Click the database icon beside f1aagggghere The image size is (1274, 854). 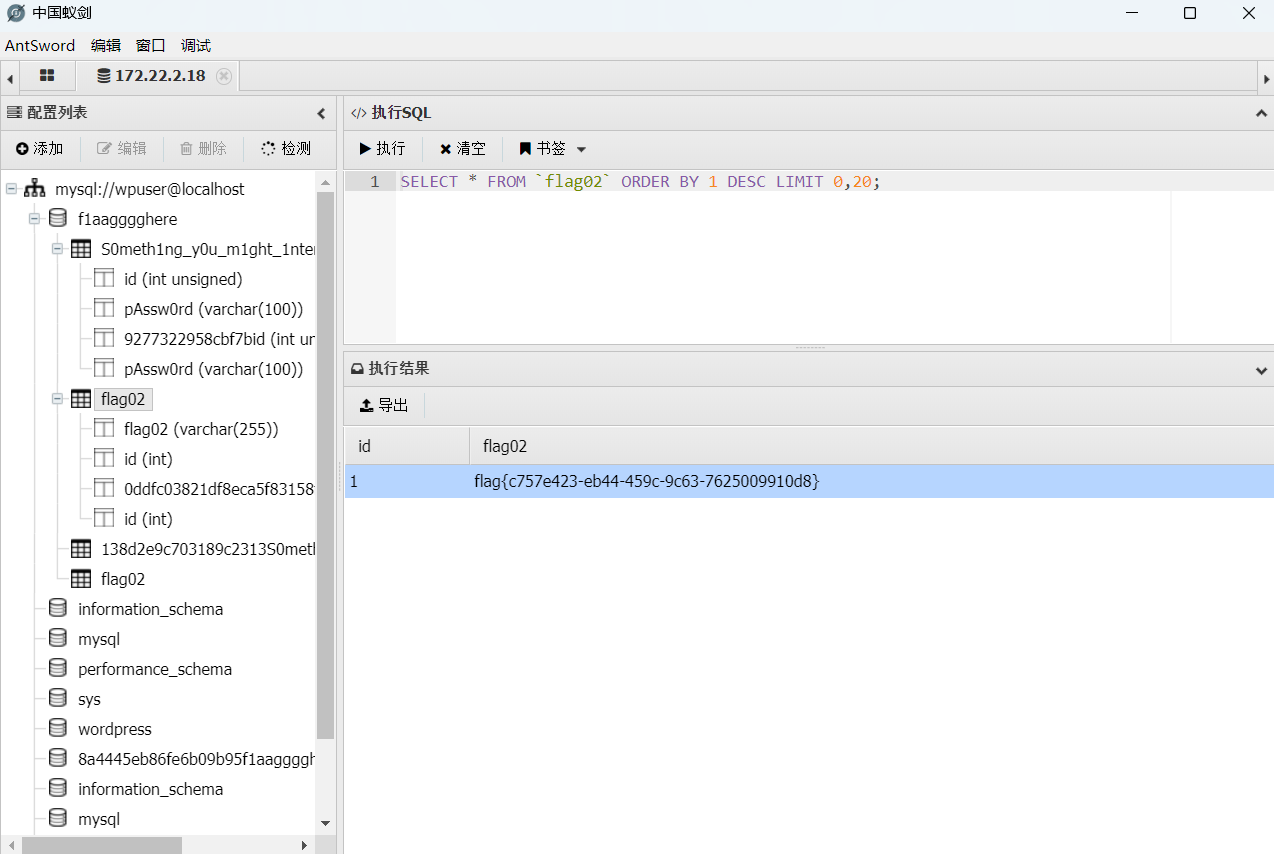coord(58,219)
